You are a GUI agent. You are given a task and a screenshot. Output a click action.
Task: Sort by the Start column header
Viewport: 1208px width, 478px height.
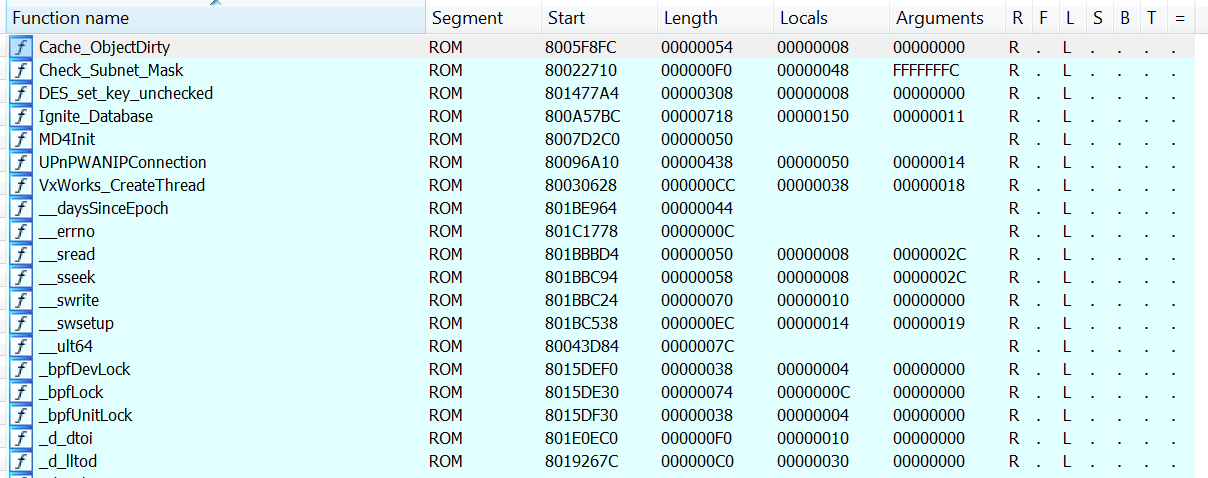pyautogui.click(x=600, y=18)
